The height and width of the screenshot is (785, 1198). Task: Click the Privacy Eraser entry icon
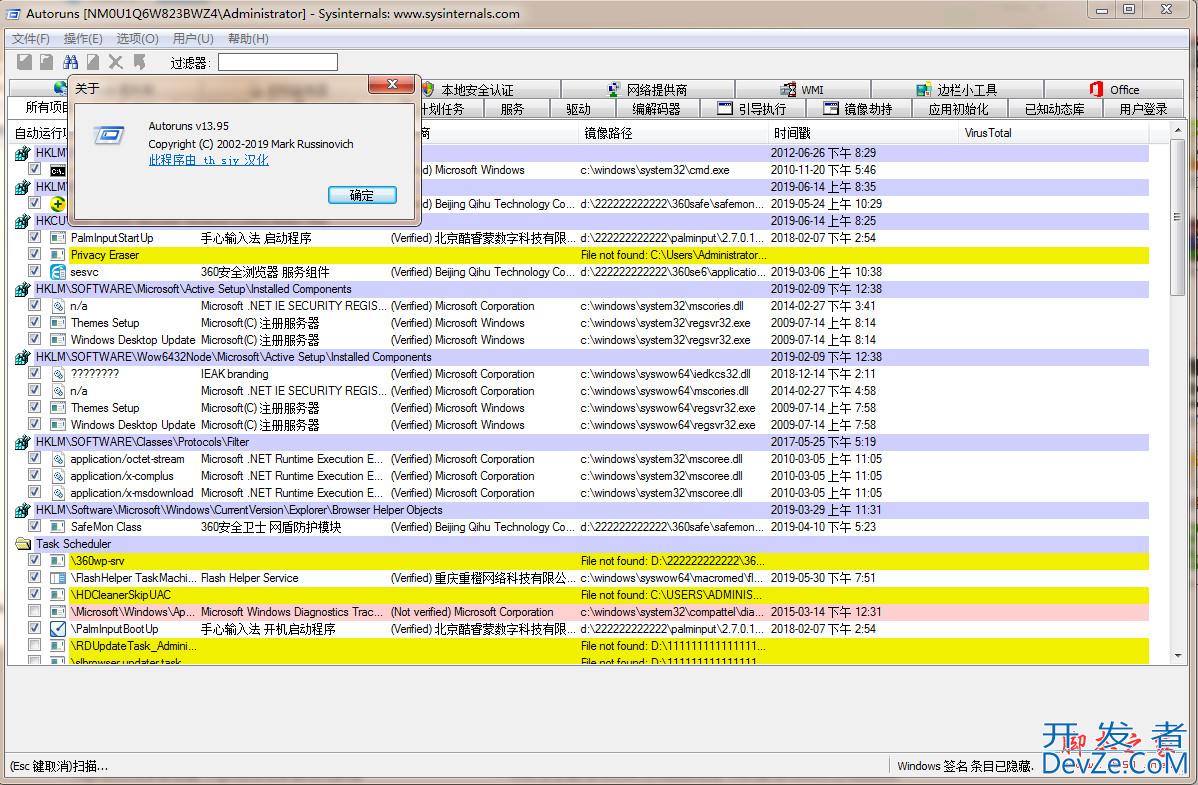57,255
